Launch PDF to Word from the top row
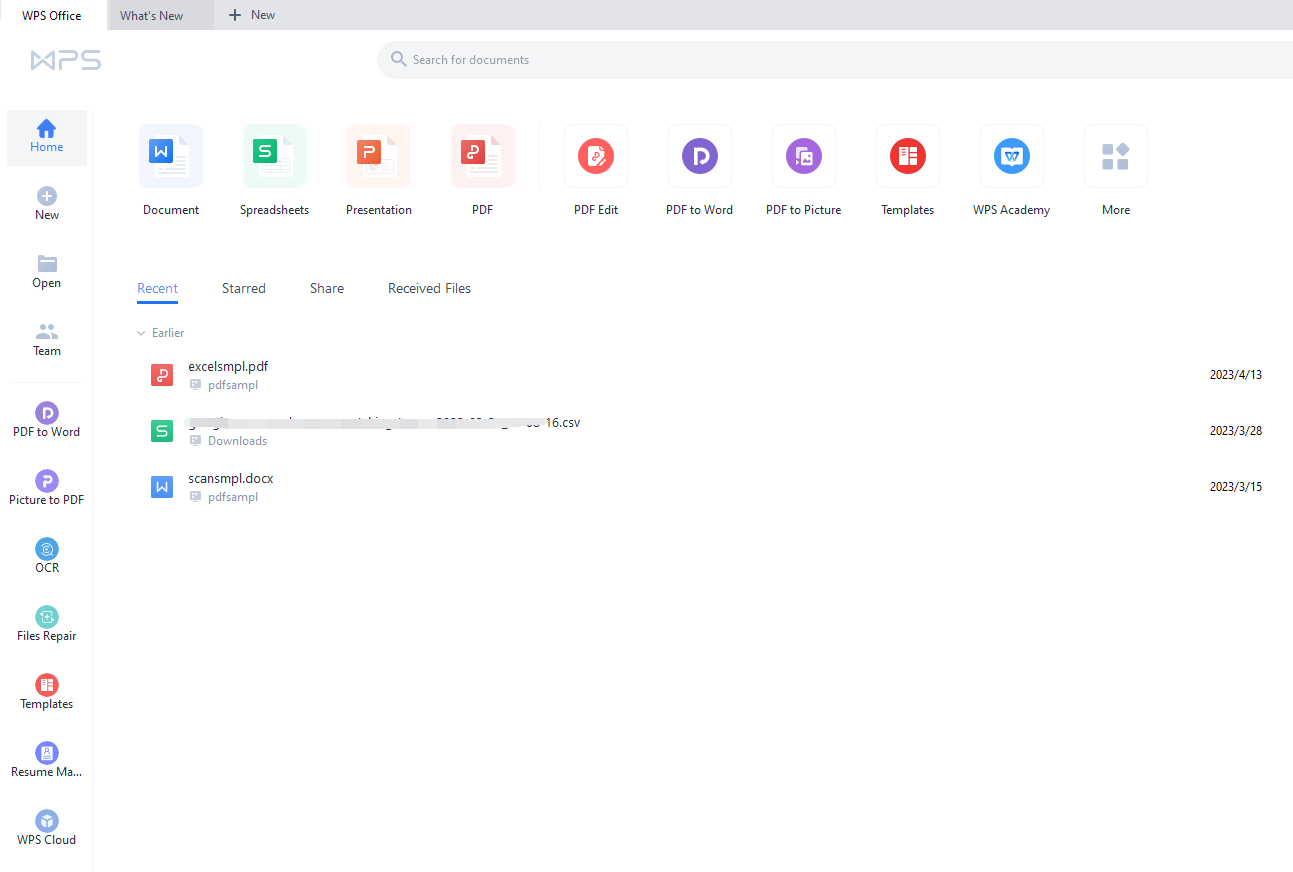The width and height of the screenshot is (1293, 872). [x=700, y=156]
